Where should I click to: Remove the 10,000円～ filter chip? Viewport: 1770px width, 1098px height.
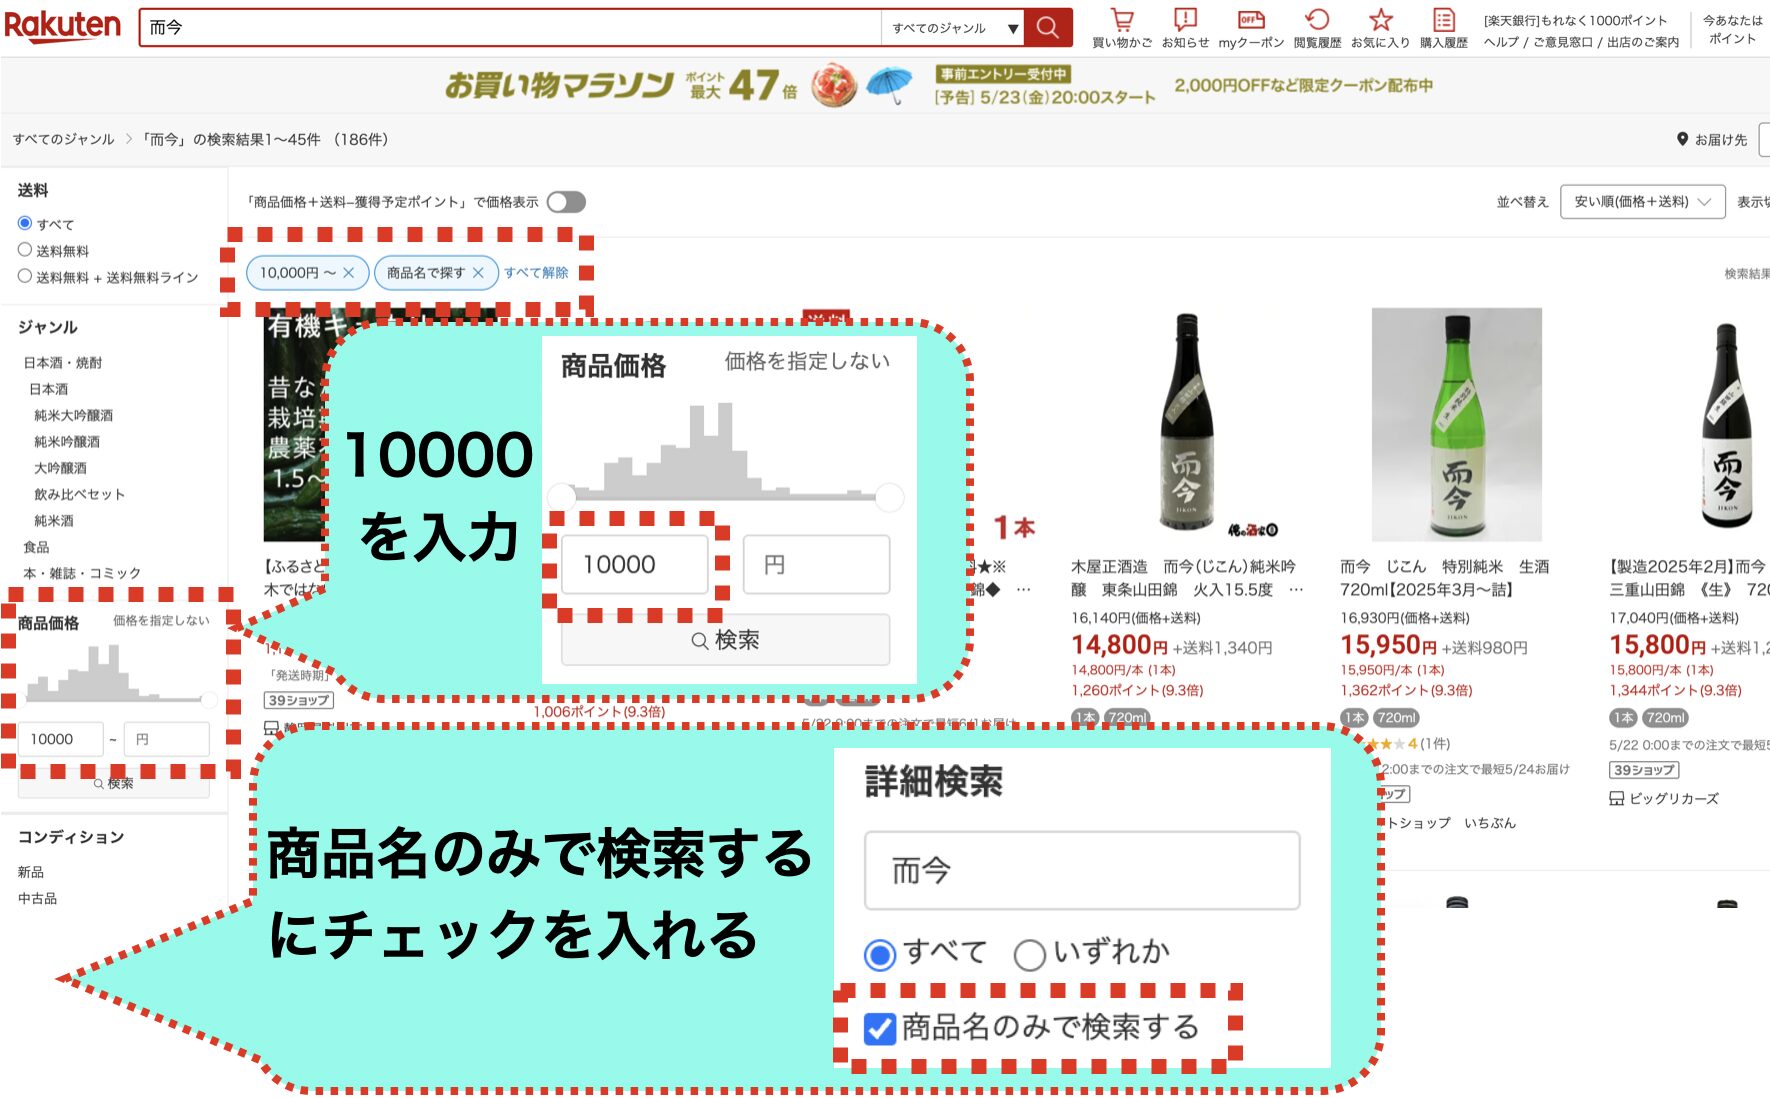click(348, 272)
